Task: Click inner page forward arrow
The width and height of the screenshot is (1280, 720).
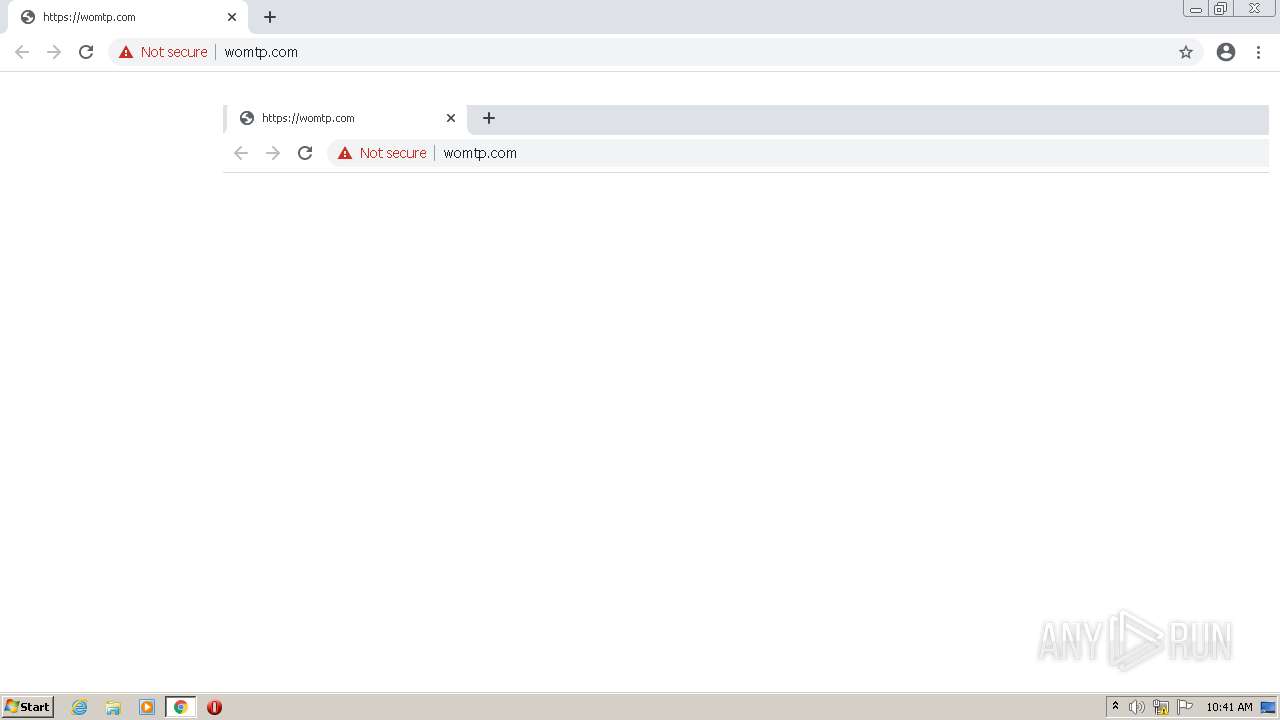Action: tap(273, 153)
